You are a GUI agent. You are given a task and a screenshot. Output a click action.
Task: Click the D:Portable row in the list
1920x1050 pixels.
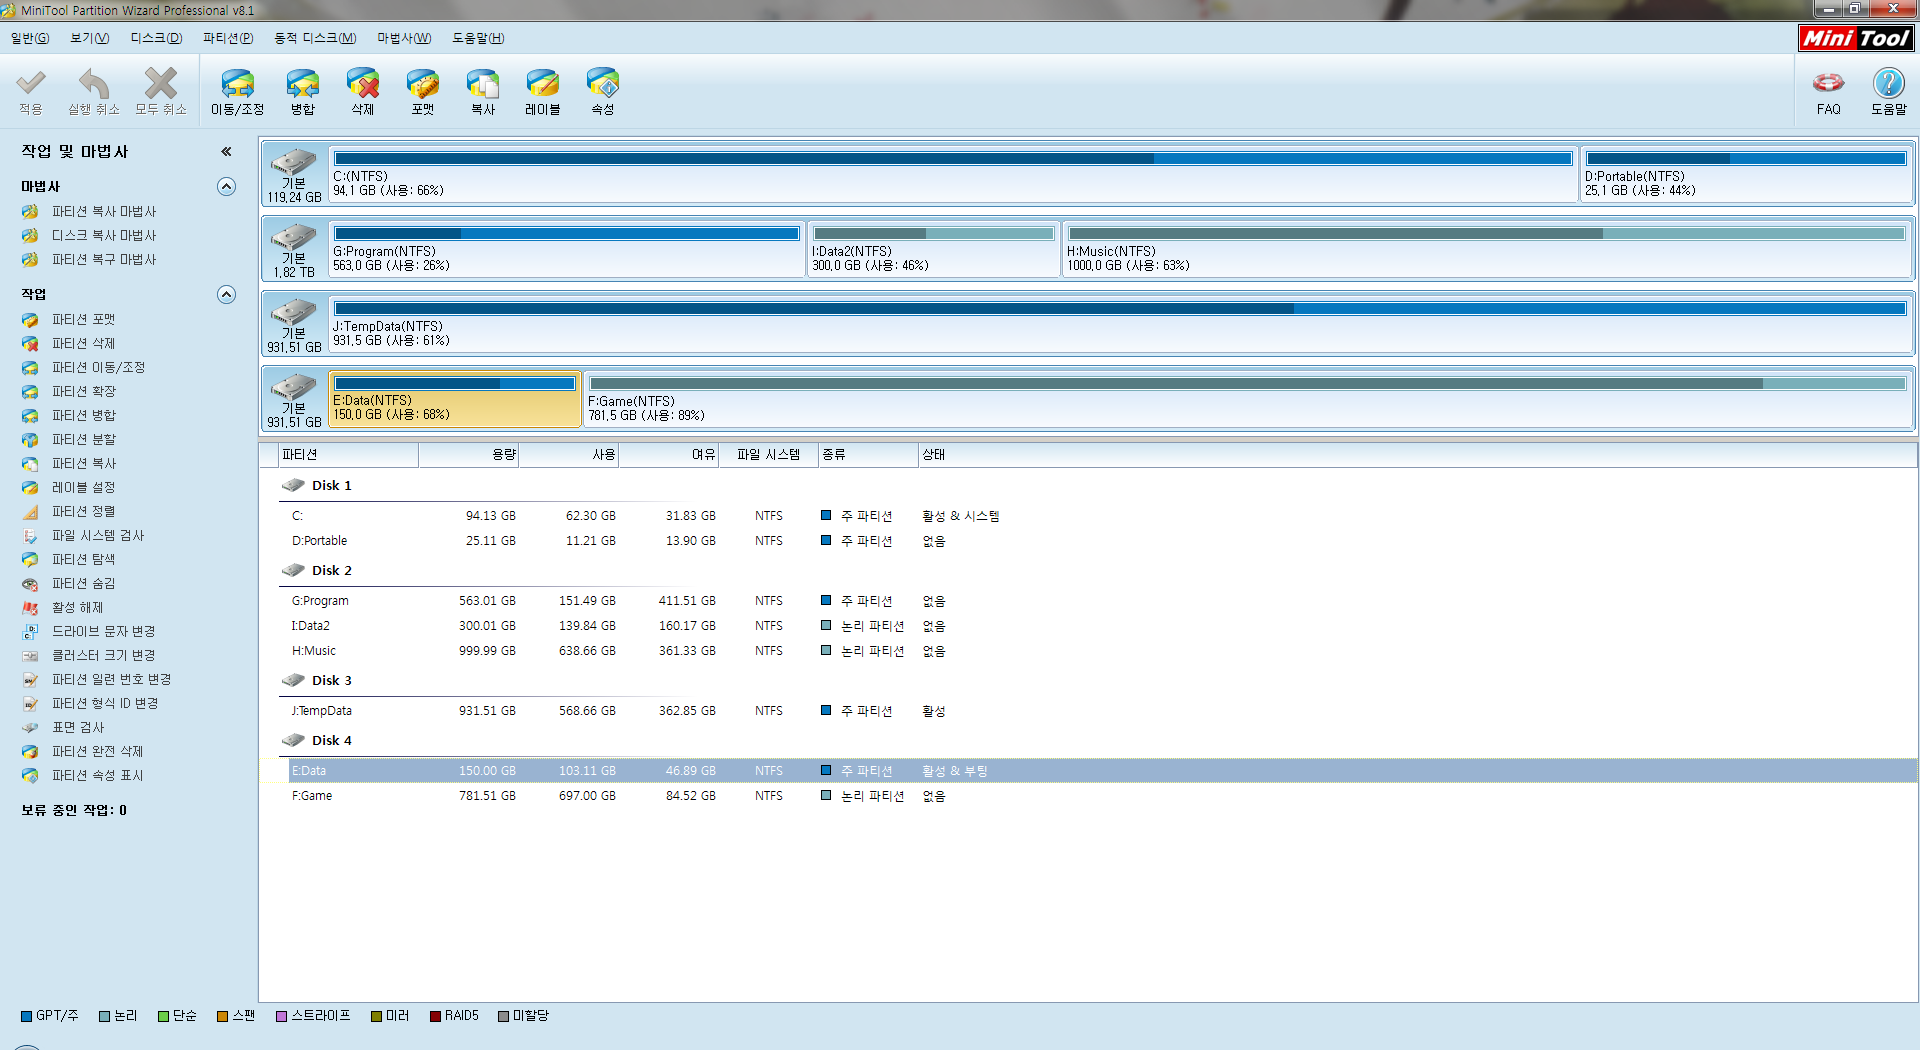point(1088,541)
